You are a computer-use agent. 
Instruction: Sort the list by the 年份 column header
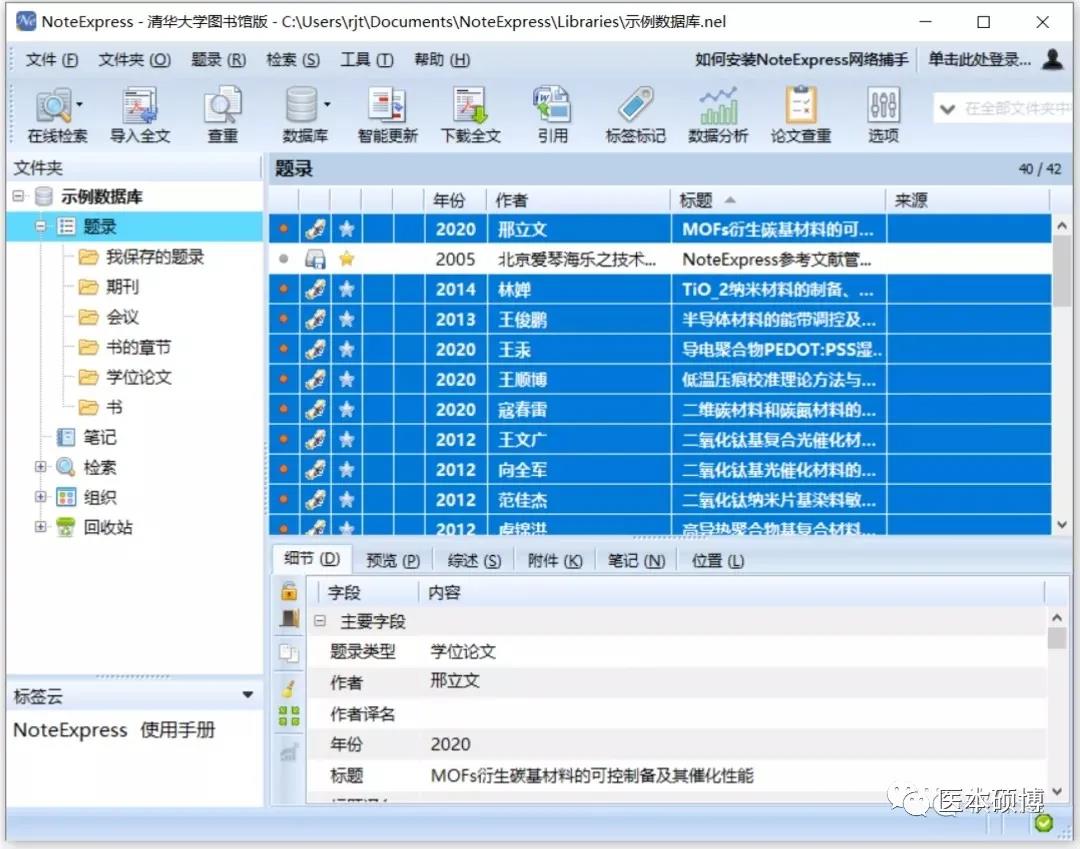(454, 200)
